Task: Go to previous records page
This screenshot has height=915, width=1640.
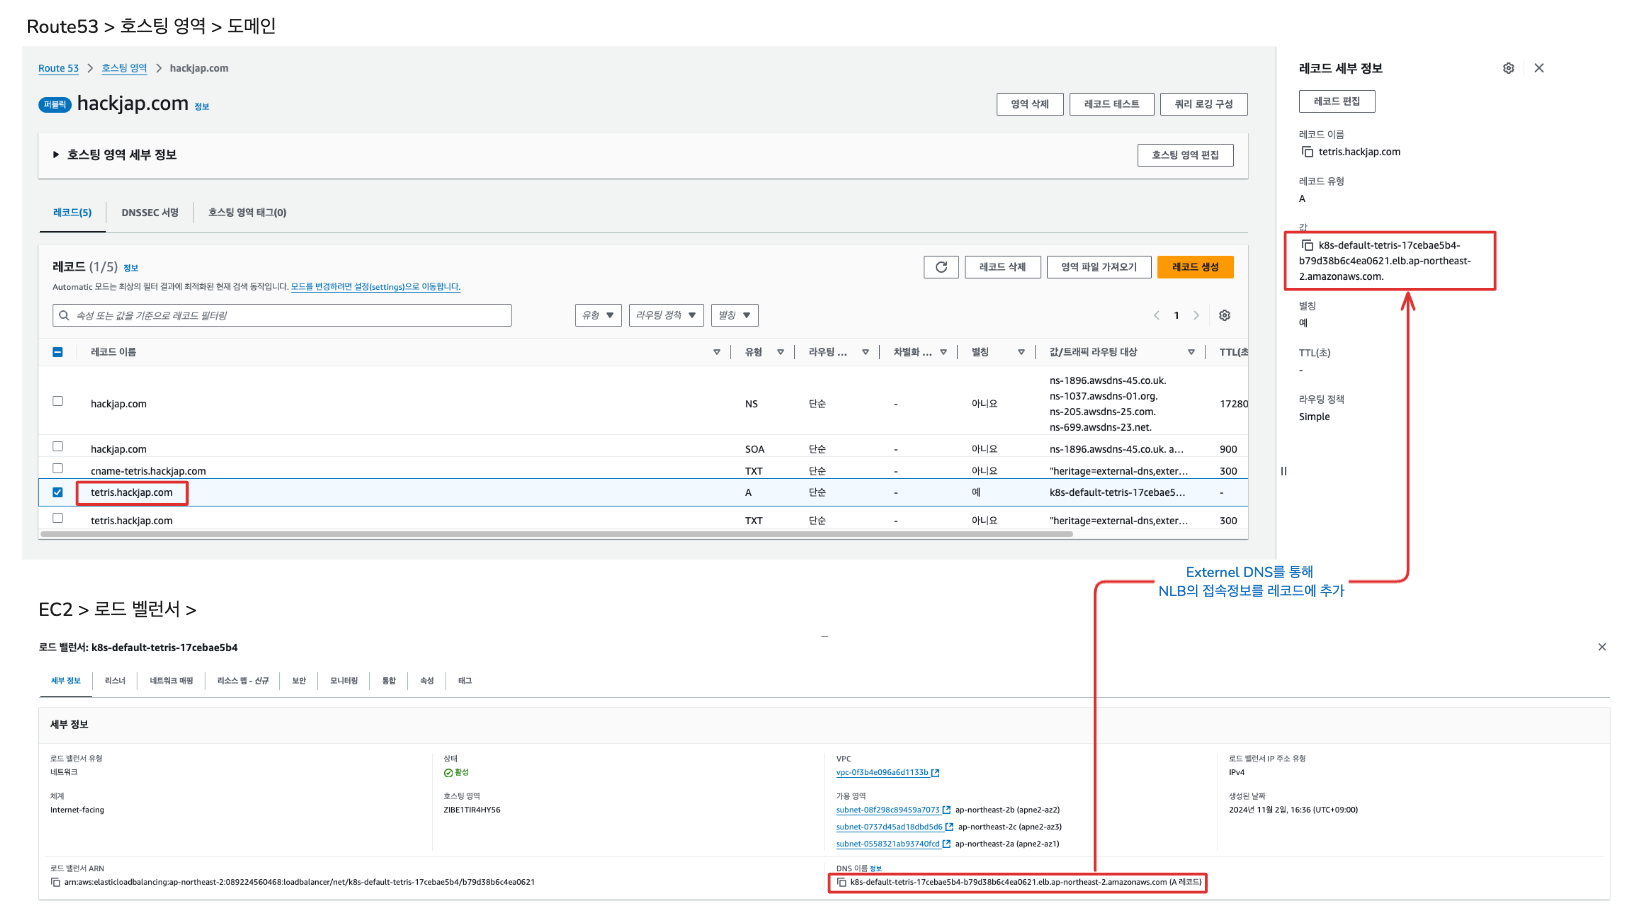Action: pos(1157,315)
